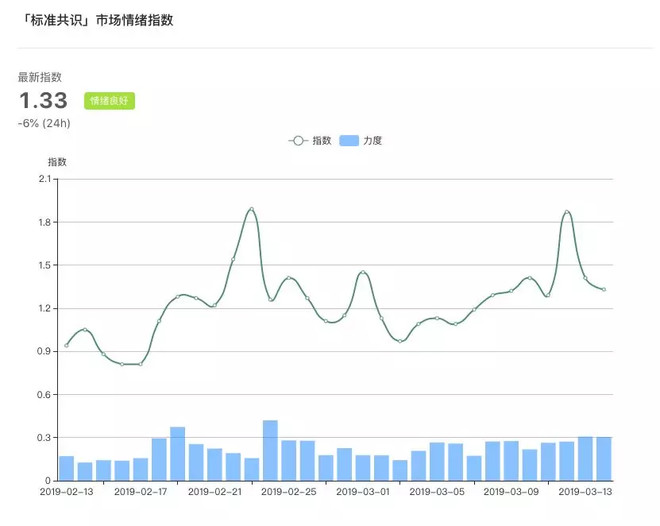The width and height of the screenshot is (660, 526).
Task: Click the second line peak near 2019-03-12
Action: pyautogui.click(x=567, y=212)
